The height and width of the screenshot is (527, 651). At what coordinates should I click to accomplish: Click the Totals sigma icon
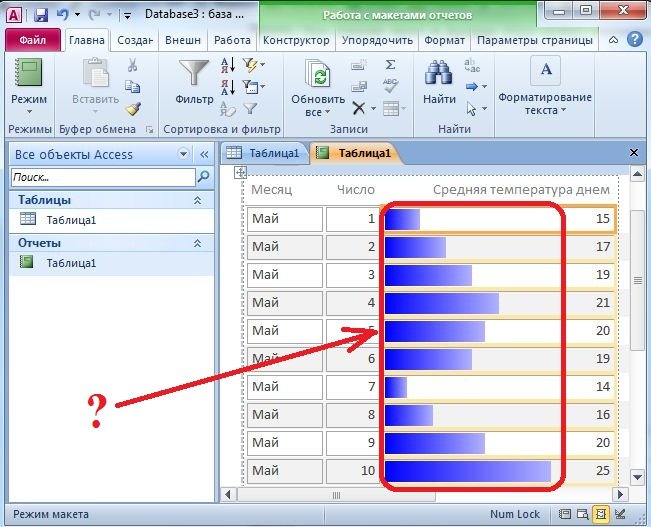pos(390,65)
